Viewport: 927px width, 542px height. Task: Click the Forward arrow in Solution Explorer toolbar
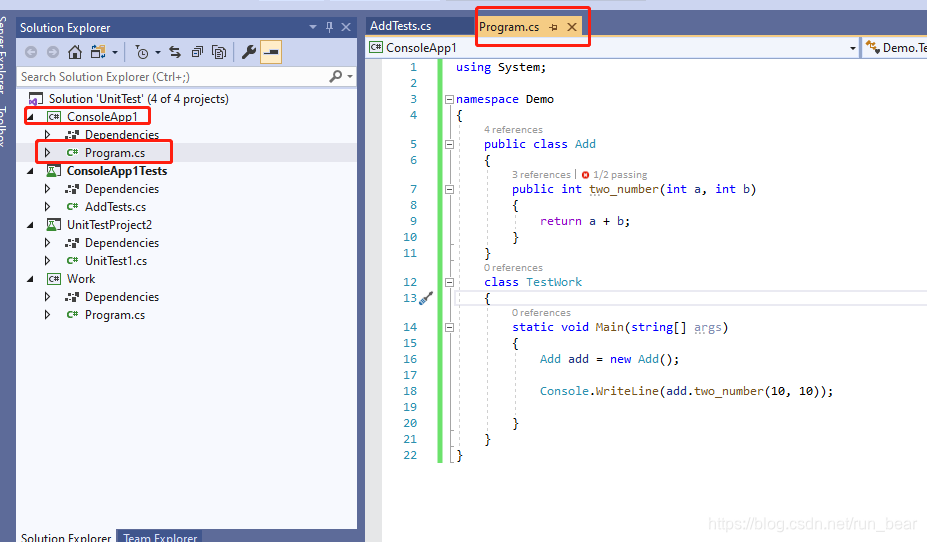53,53
